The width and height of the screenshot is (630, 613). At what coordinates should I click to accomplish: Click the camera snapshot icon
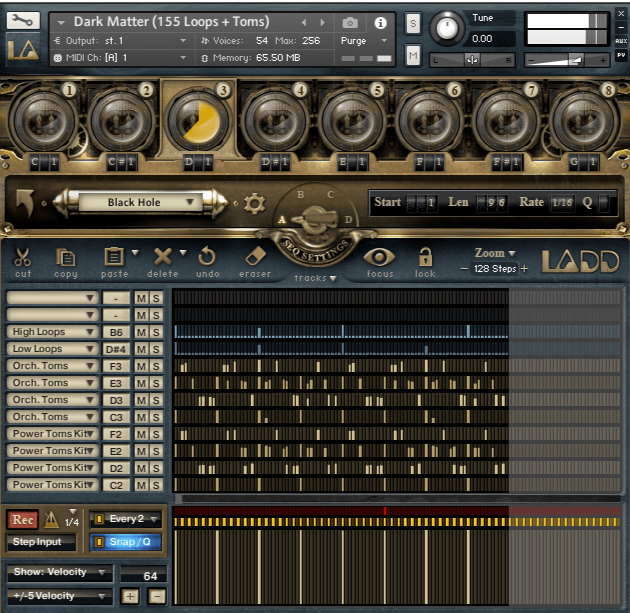click(350, 22)
